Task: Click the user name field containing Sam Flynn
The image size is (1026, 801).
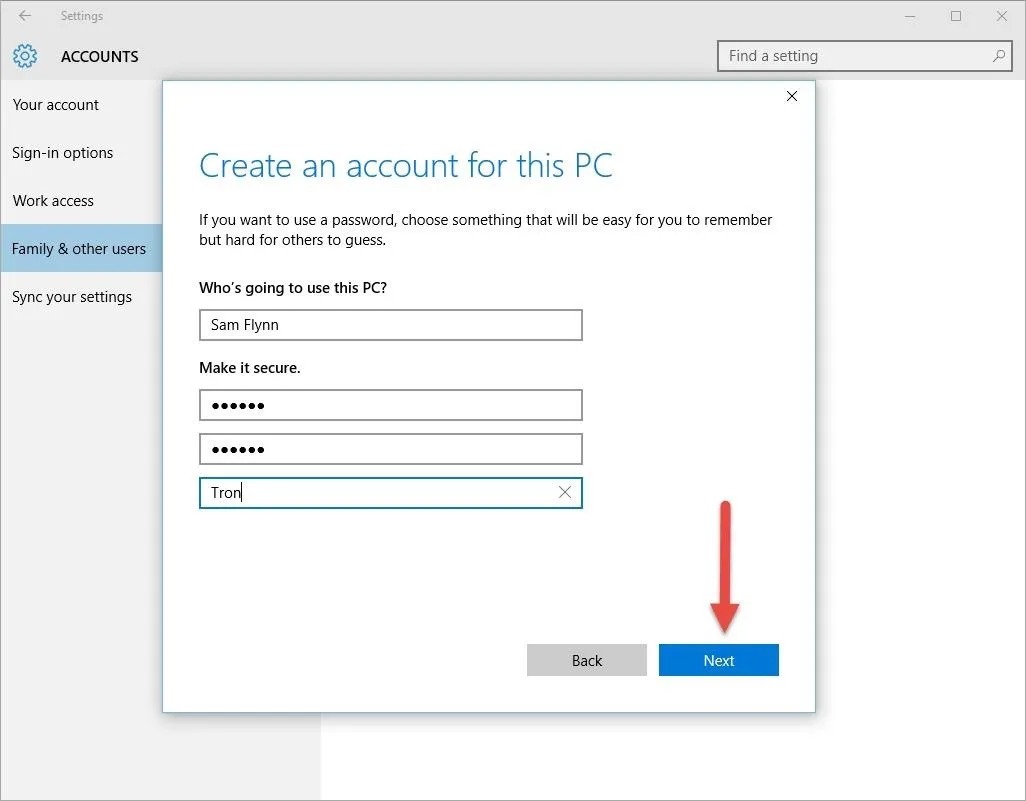Action: [x=390, y=325]
